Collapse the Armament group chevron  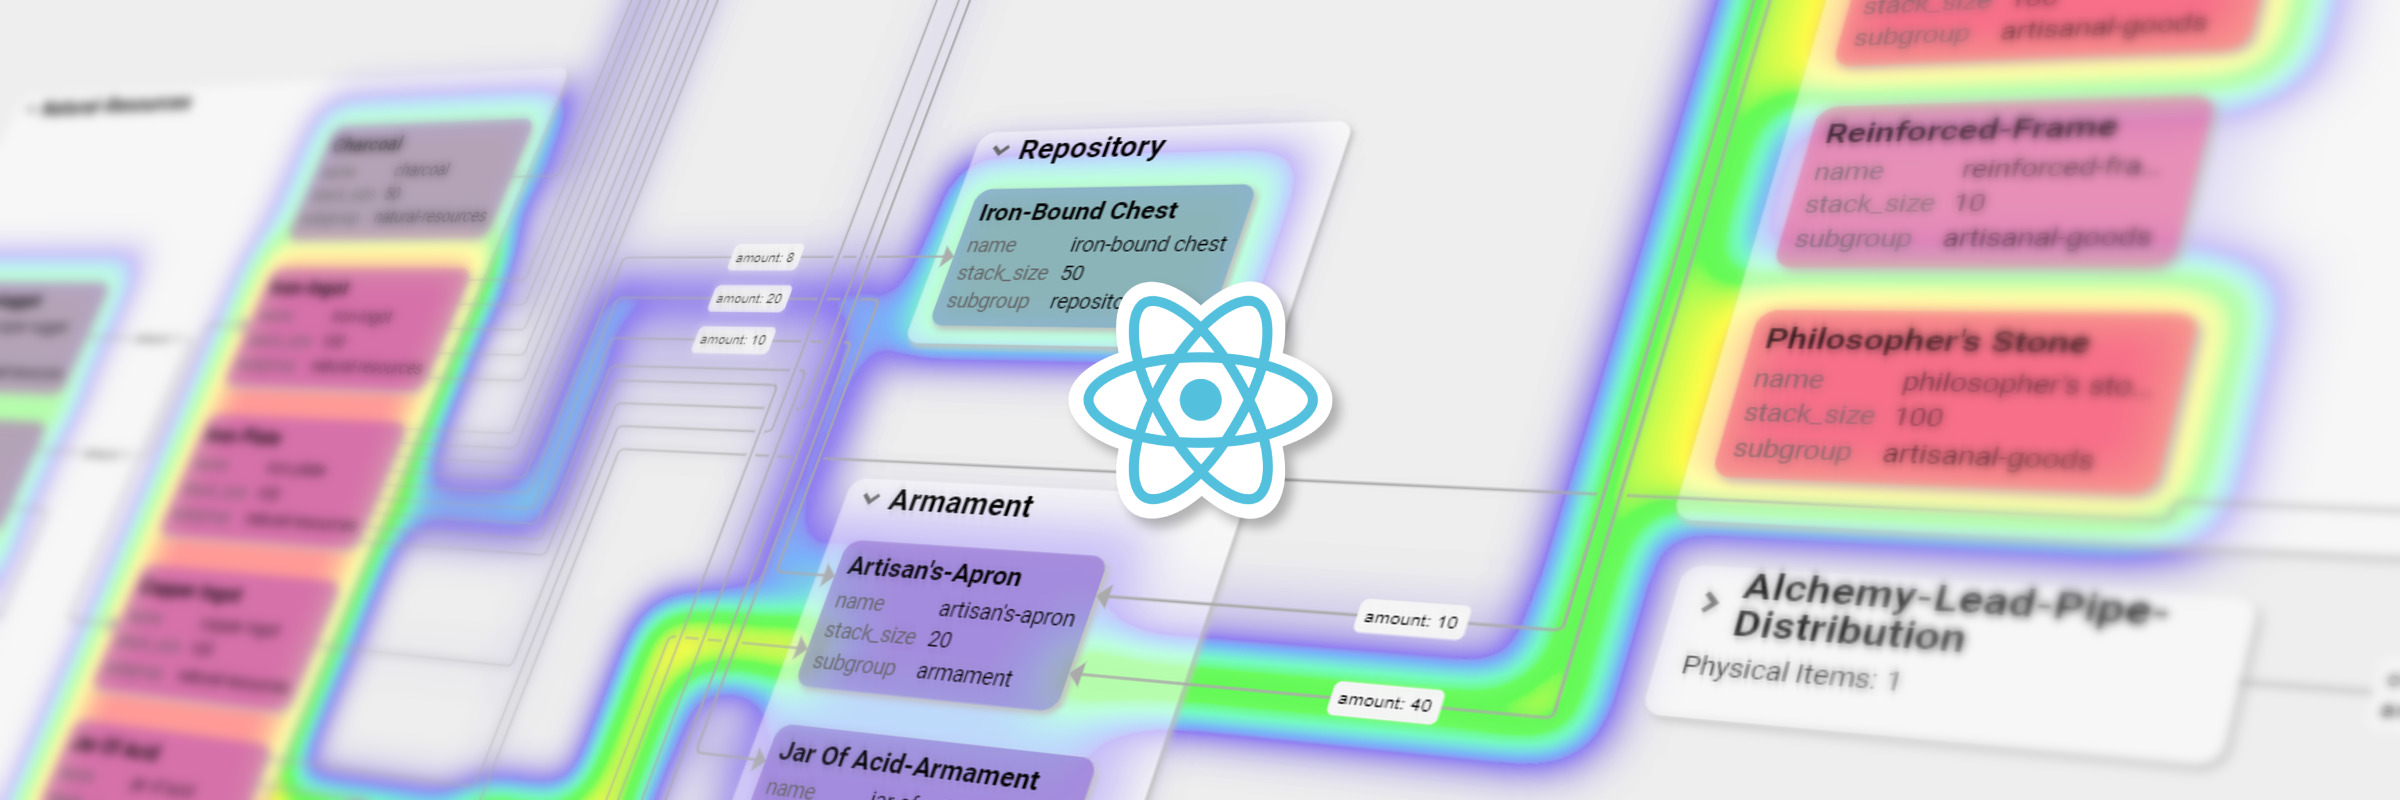[x=871, y=498]
